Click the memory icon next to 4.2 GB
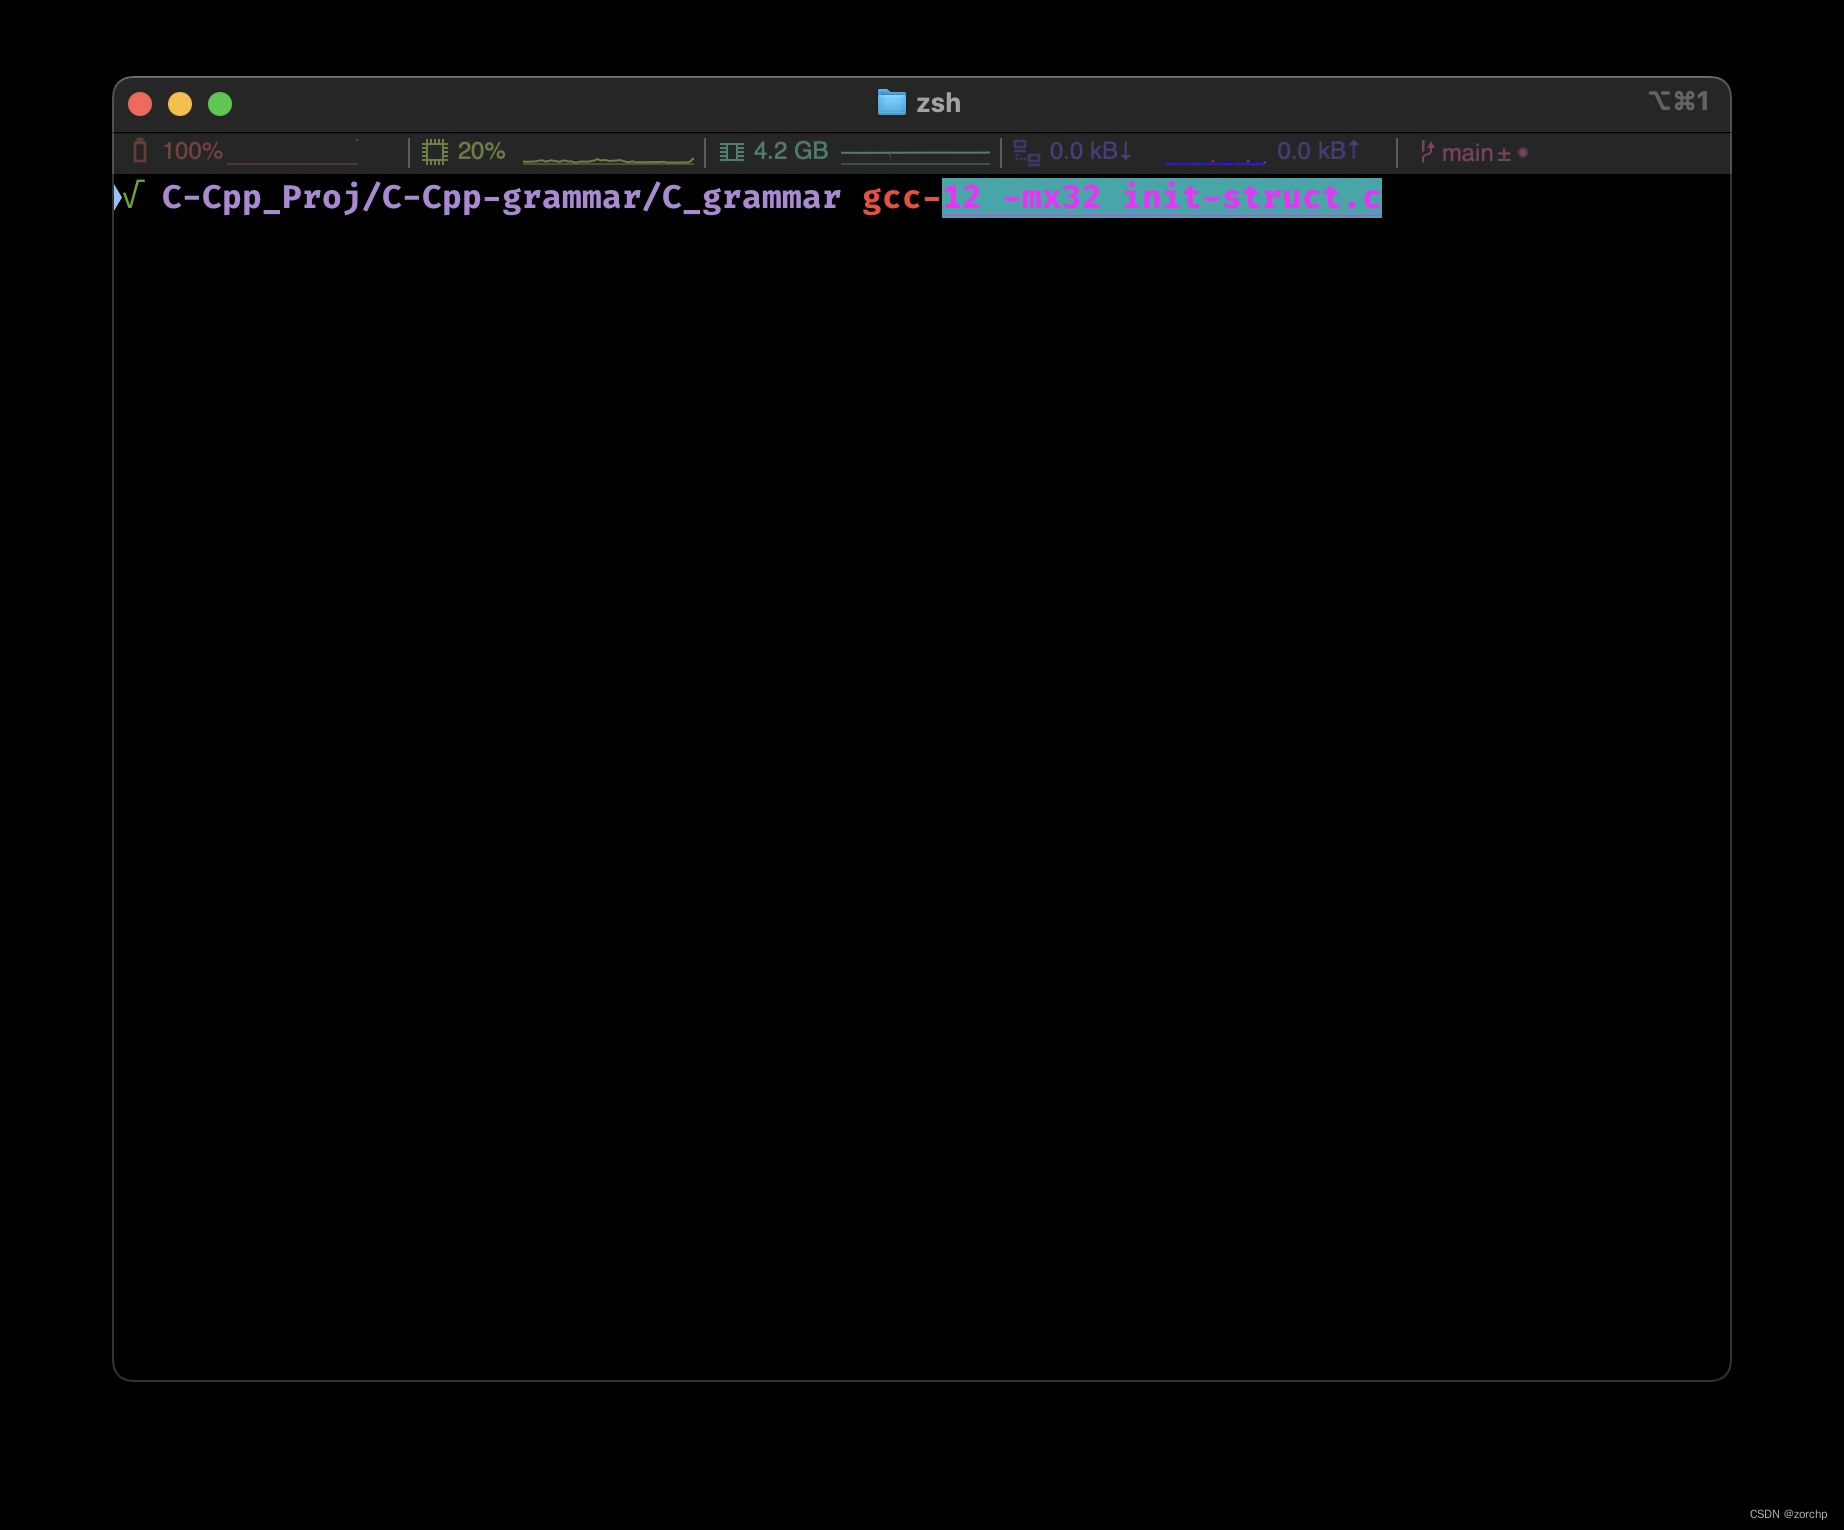Image resolution: width=1844 pixels, height=1530 pixels. 732,152
